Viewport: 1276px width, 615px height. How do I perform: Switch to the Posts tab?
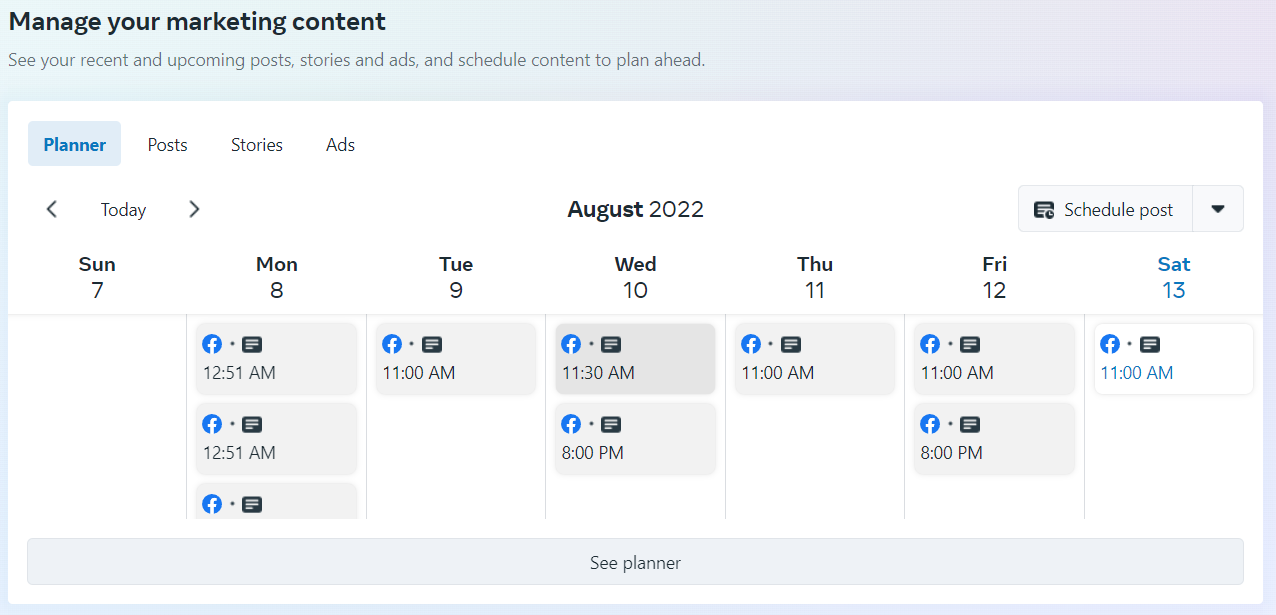click(x=167, y=145)
